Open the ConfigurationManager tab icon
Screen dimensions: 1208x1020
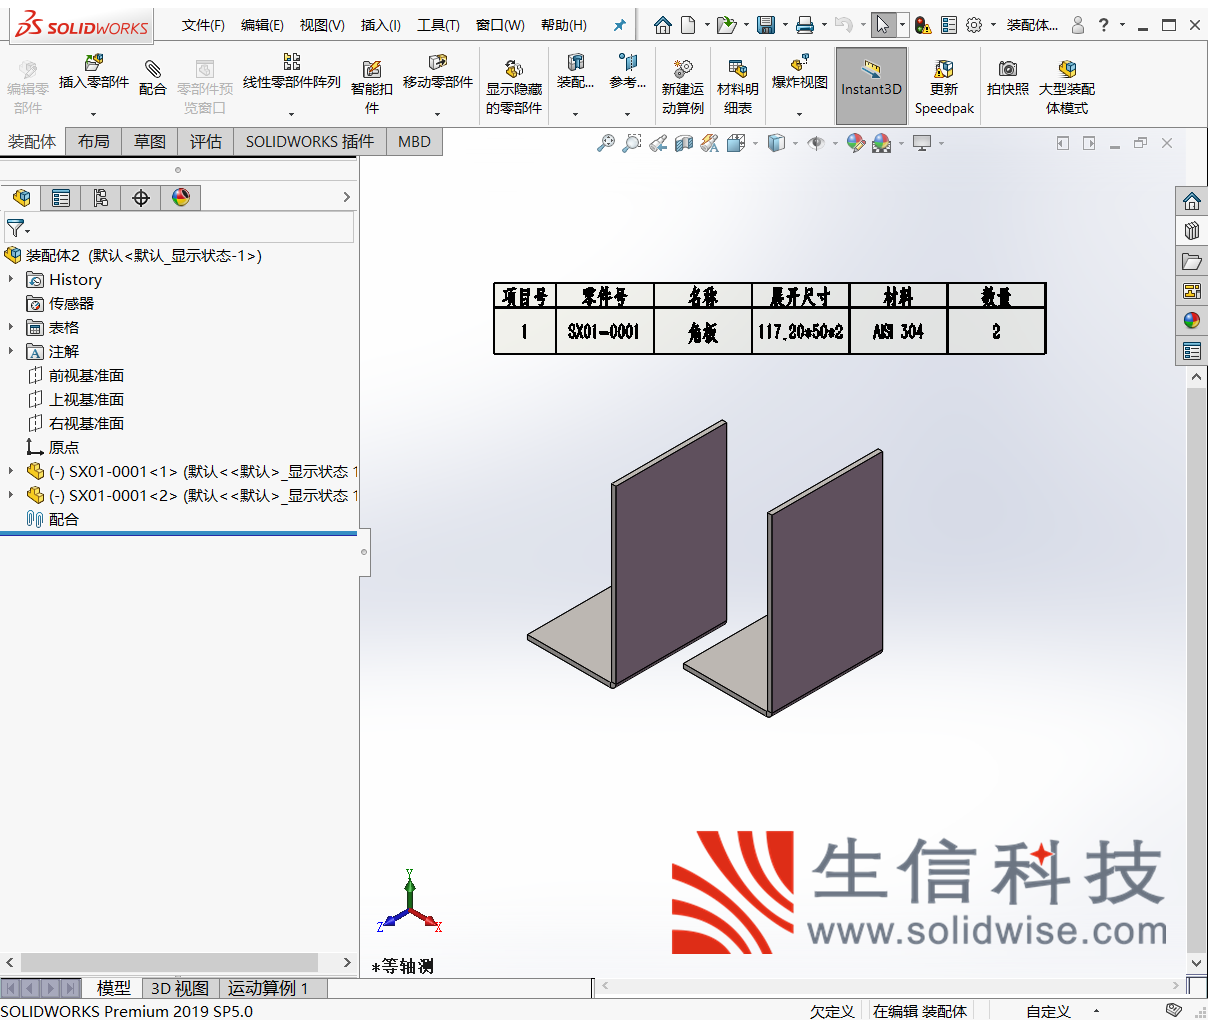pyautogui.click(x=101, y=198)
